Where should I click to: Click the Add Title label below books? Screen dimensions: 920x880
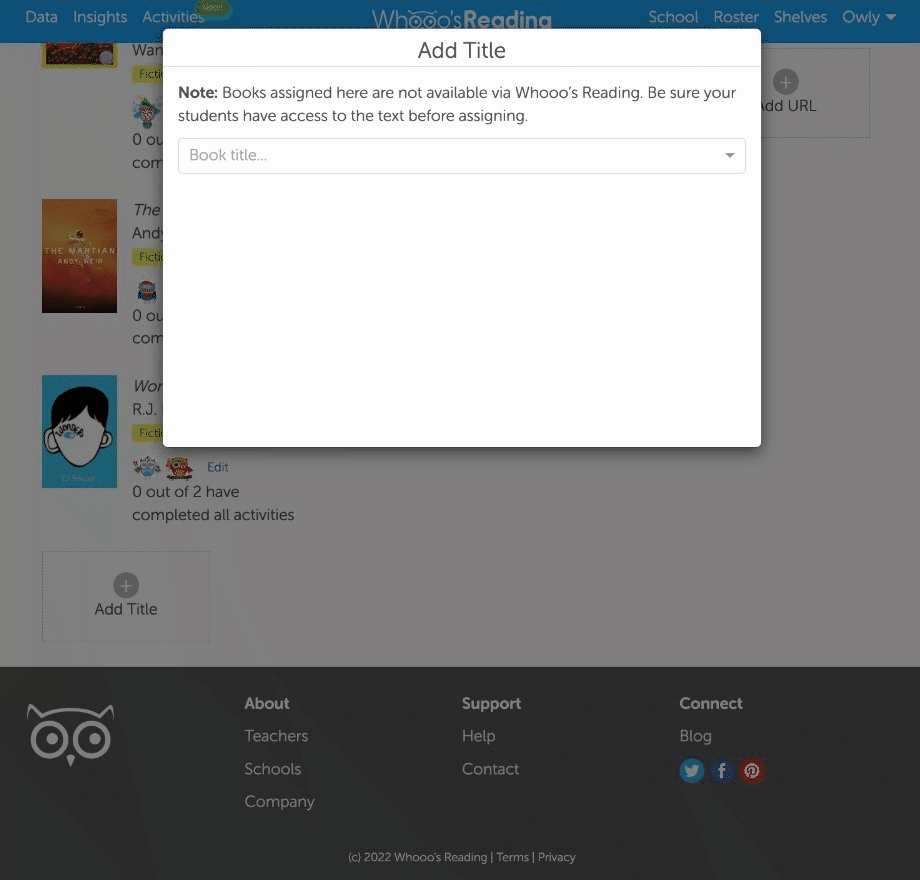[x=126, y=609]
